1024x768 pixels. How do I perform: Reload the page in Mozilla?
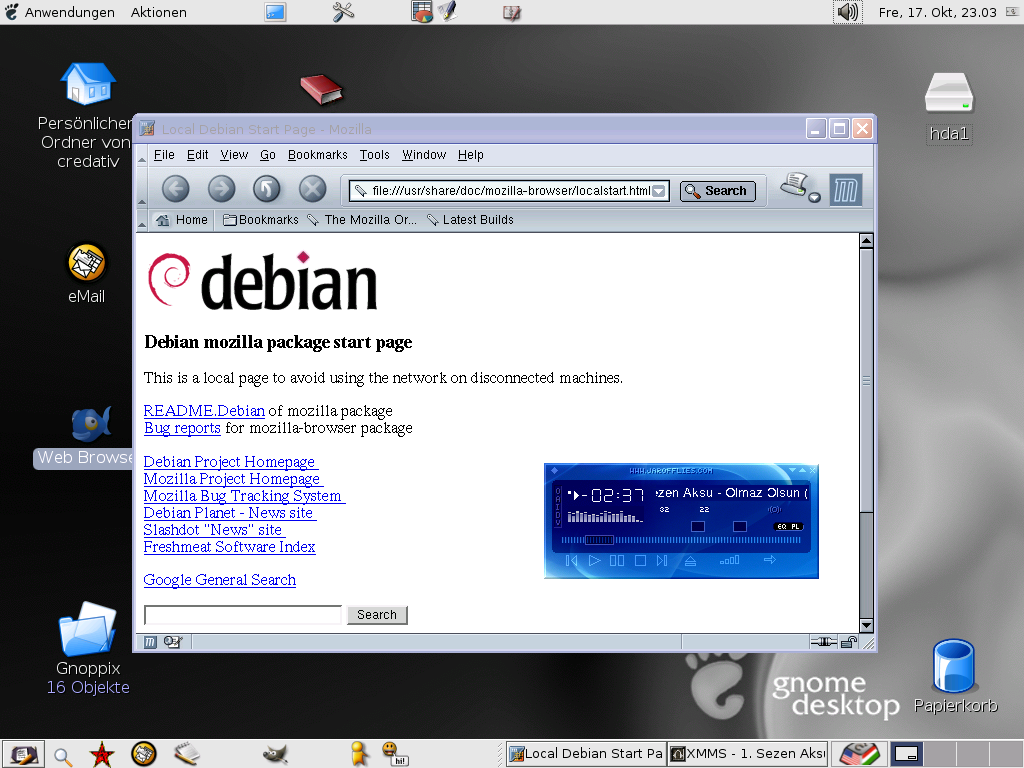[x=266, y=189]
